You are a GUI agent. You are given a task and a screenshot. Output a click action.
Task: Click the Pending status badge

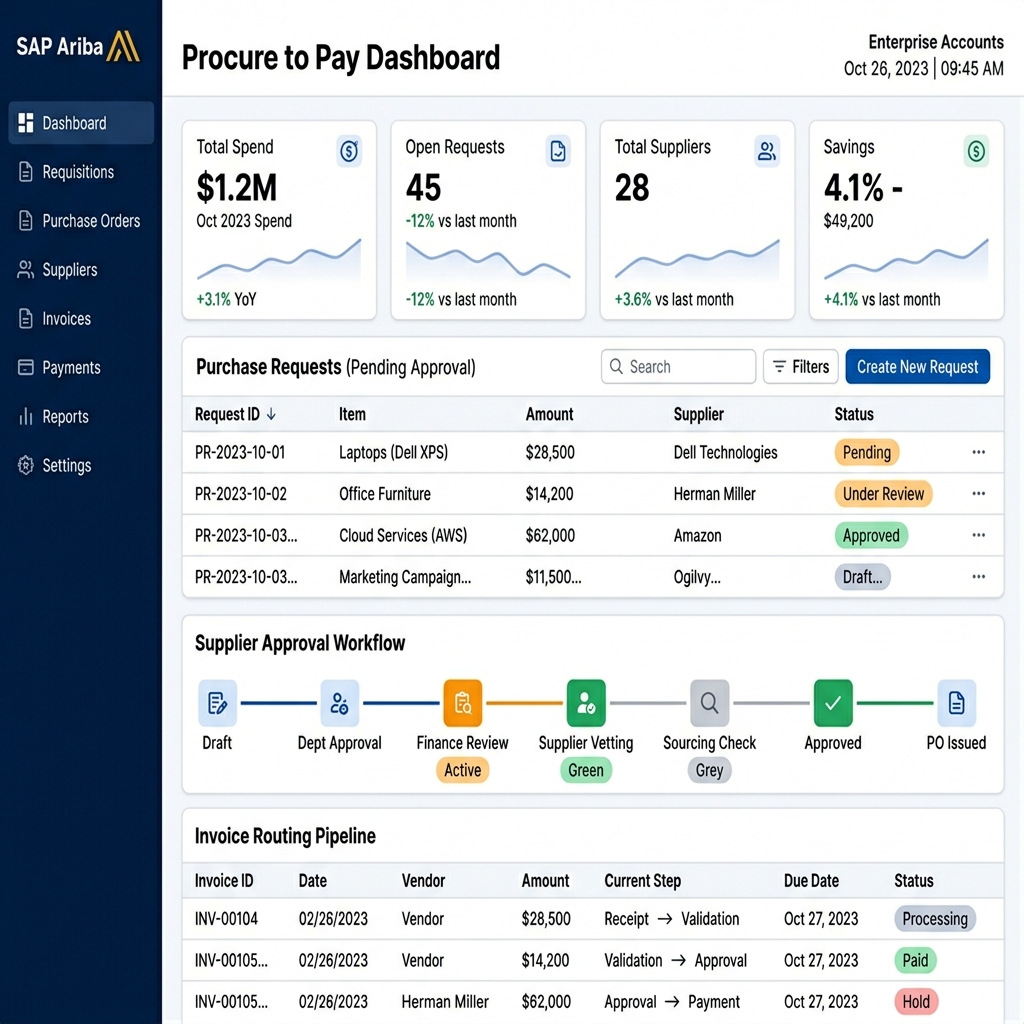click(x=867, y=452)
